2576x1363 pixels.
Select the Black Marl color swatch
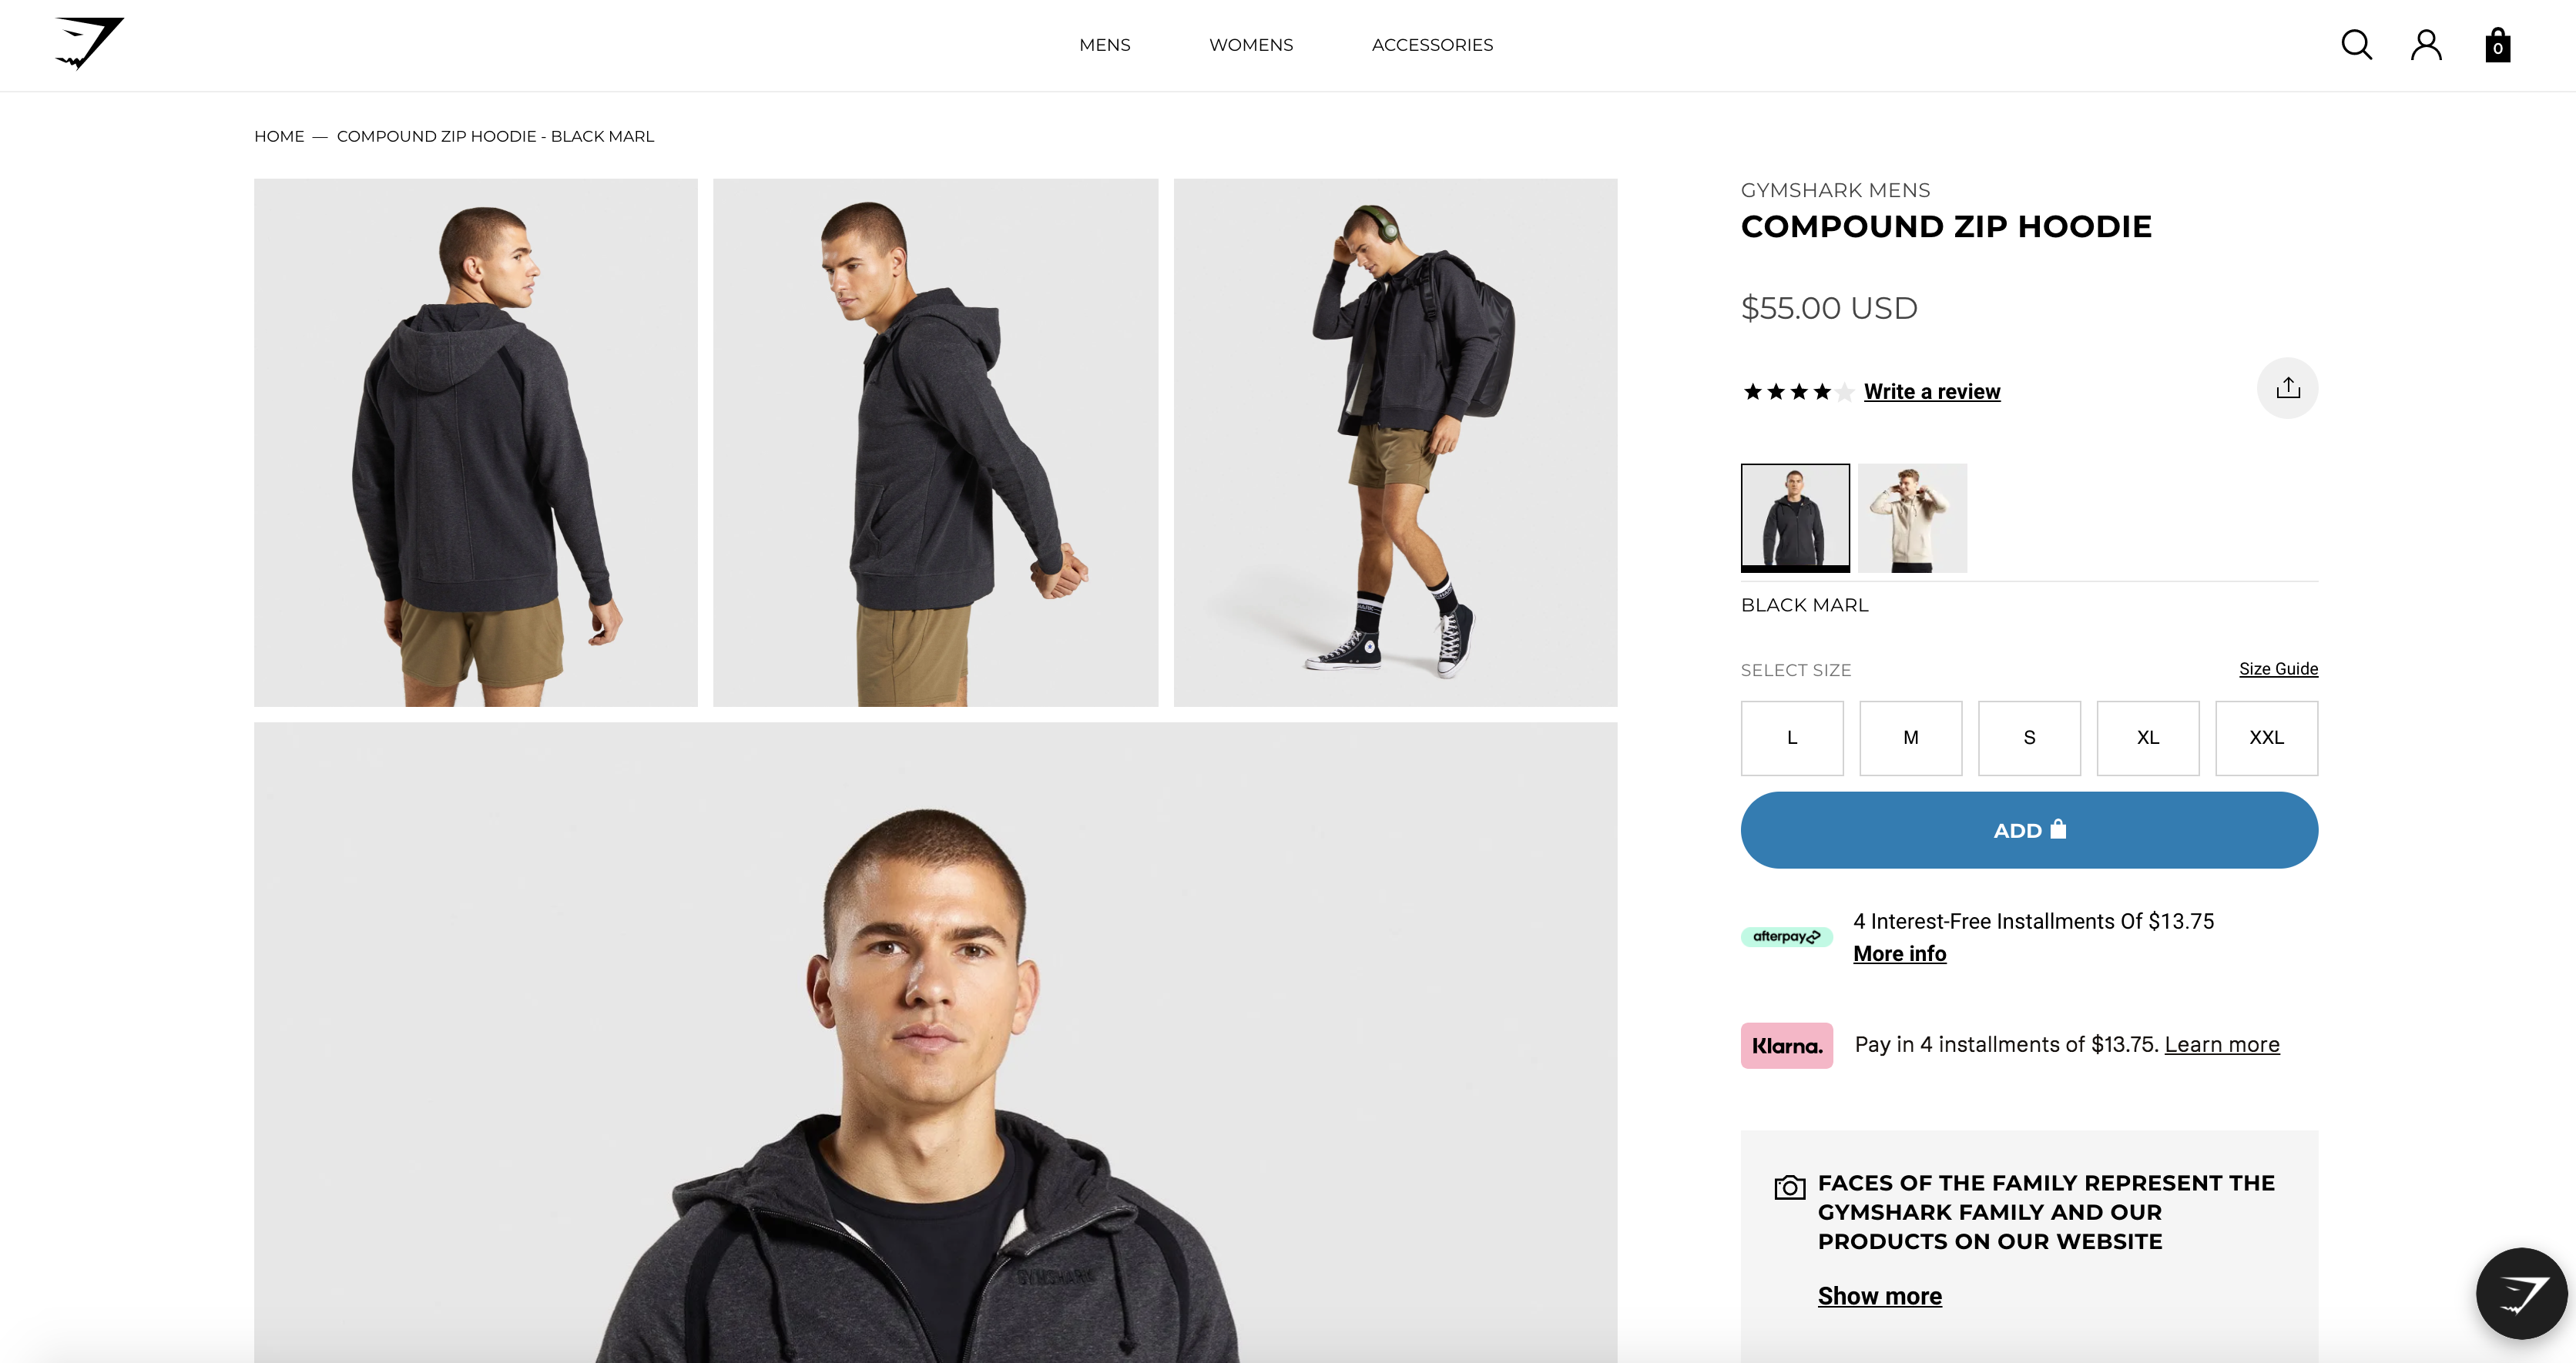pos(1793,516)
